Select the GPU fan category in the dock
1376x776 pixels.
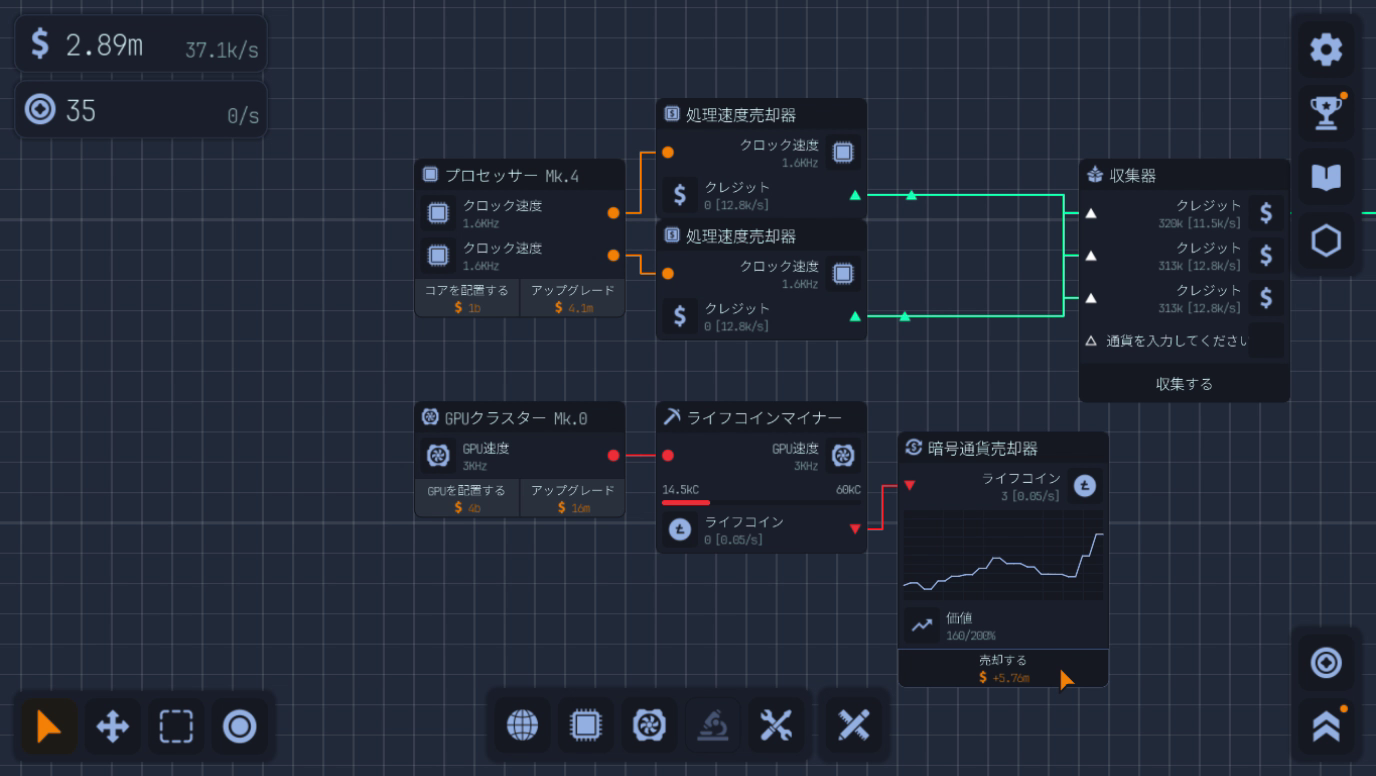650,726
